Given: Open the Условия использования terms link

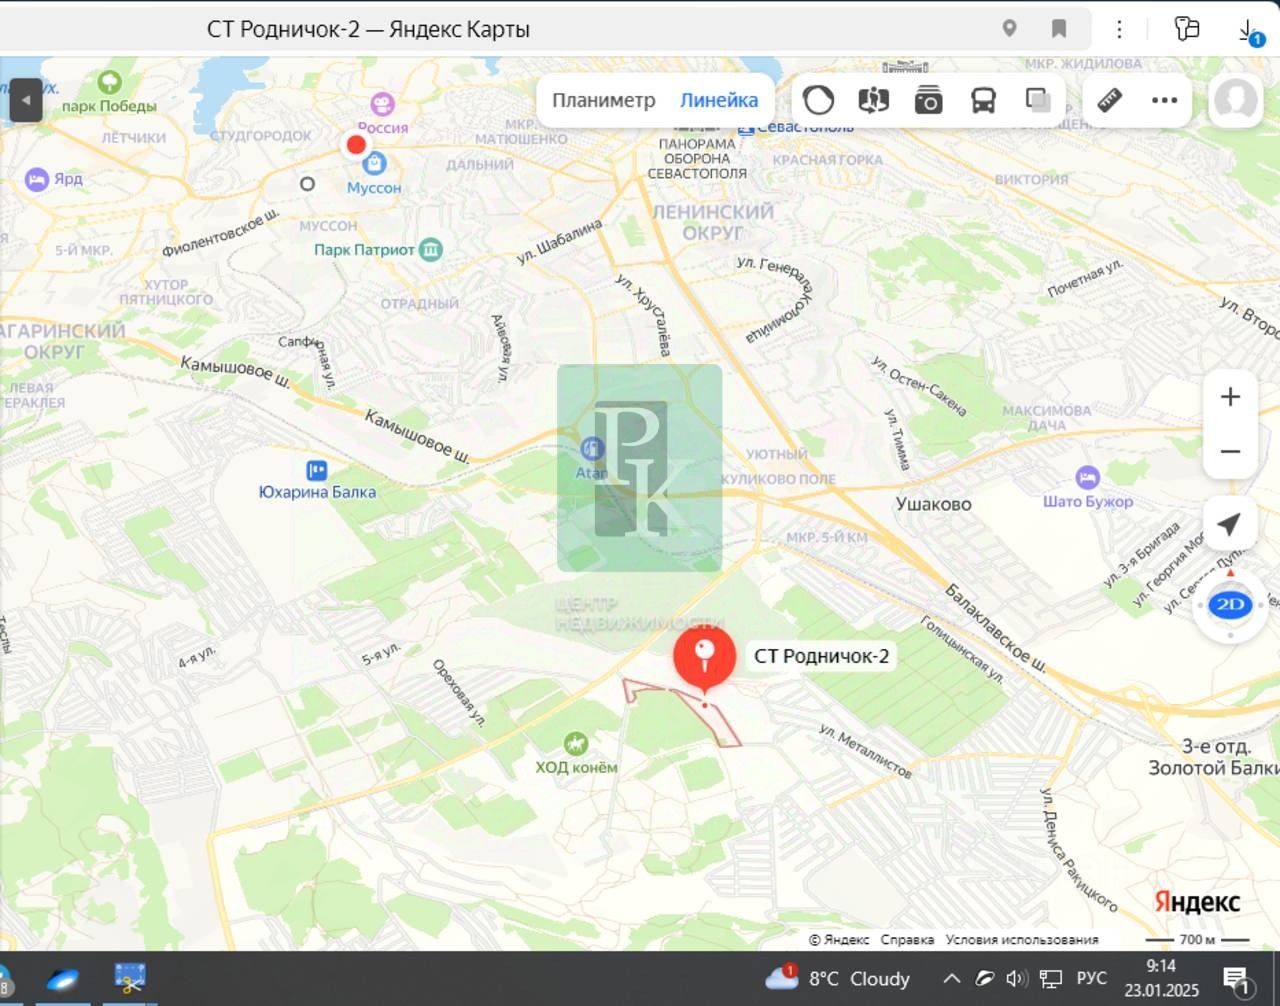Looking at the screenshot, I should 1022,940.
